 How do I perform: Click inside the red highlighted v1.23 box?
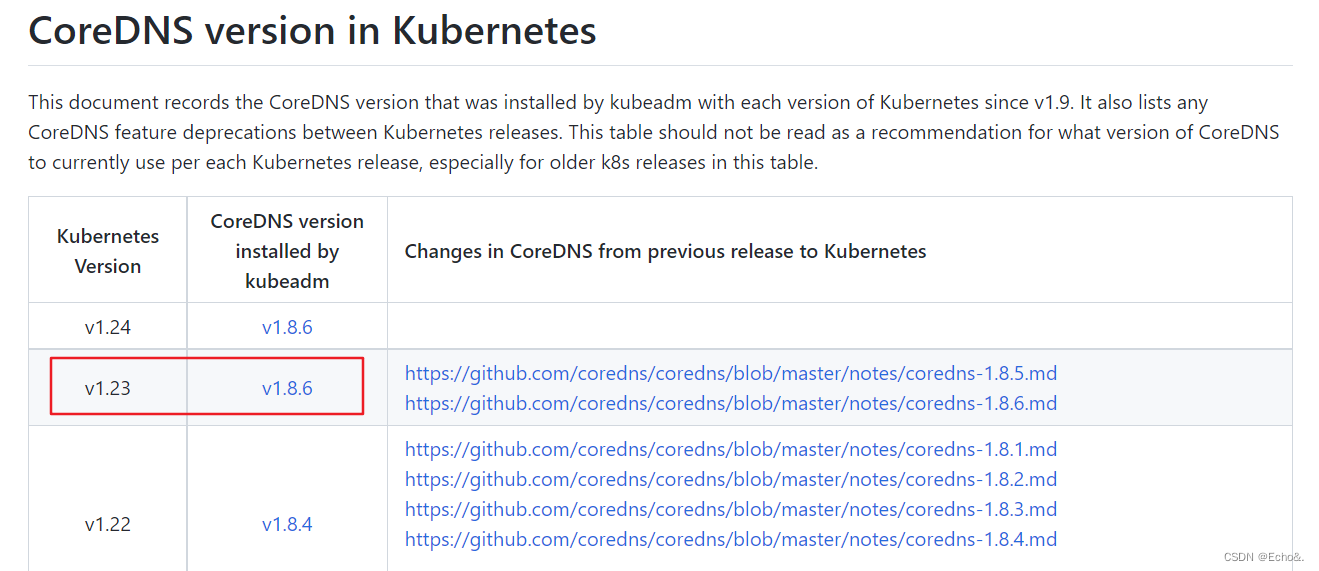(x=207, y=386)
